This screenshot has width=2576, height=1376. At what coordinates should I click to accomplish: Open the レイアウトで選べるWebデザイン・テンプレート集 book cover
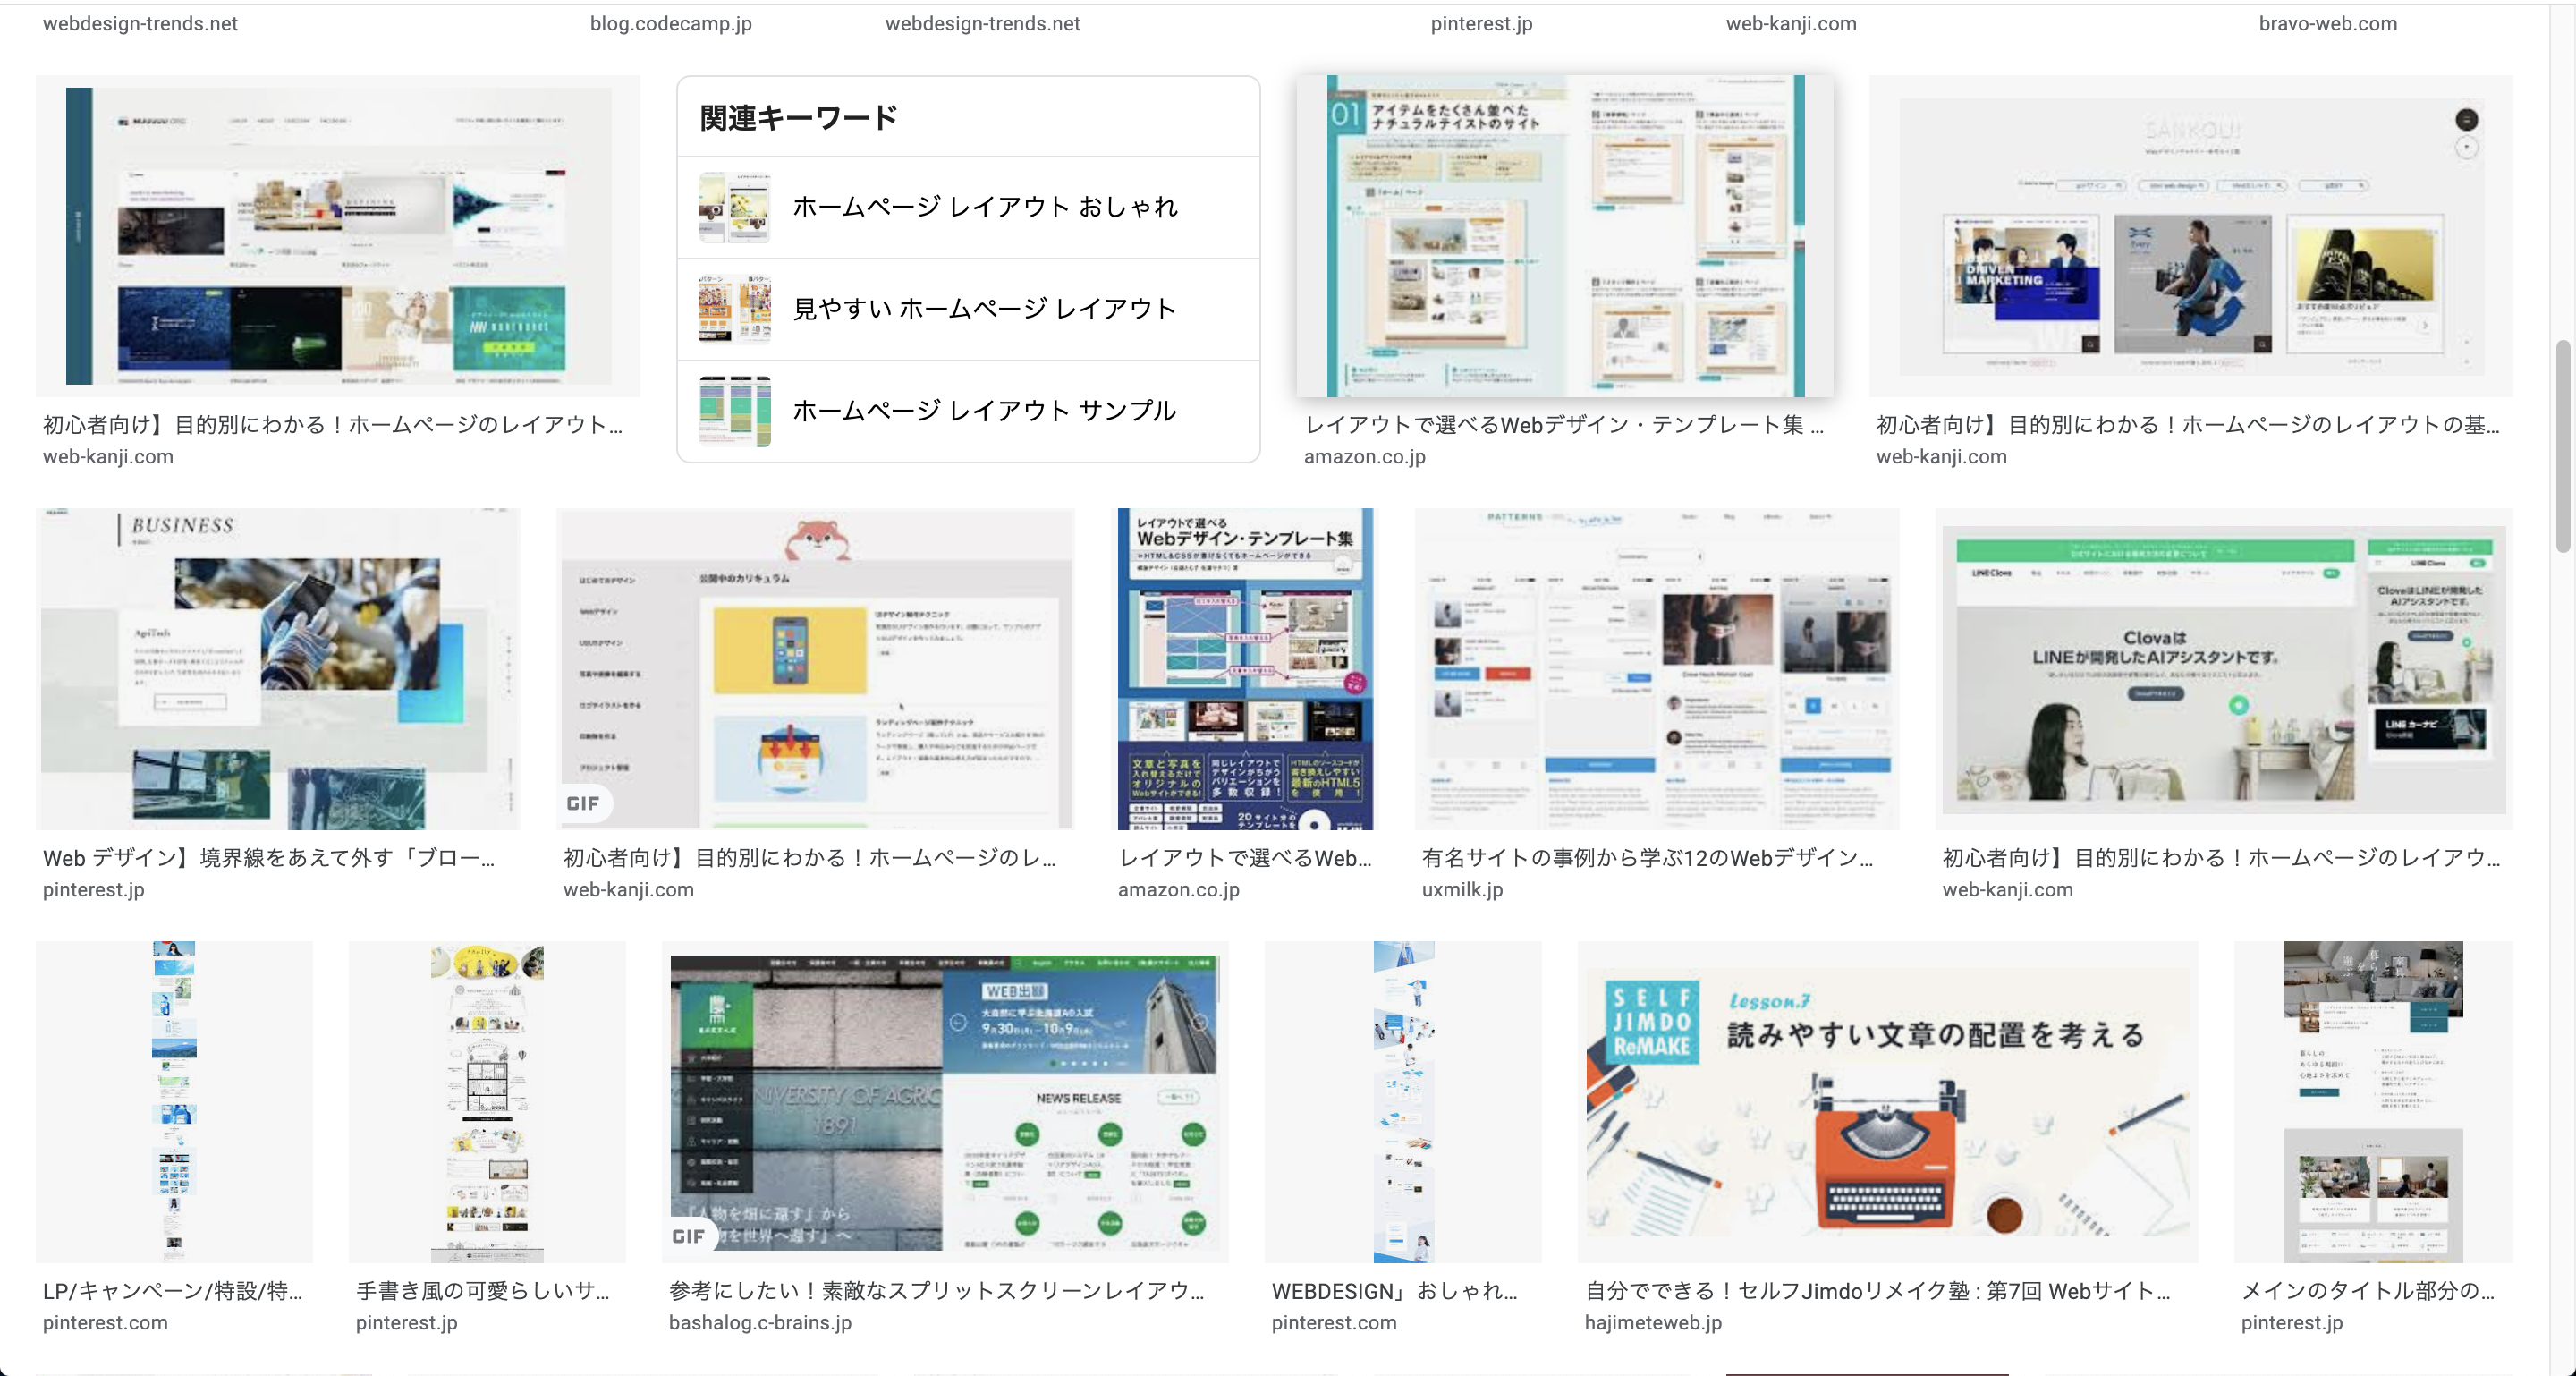(x=1244, y=668)
